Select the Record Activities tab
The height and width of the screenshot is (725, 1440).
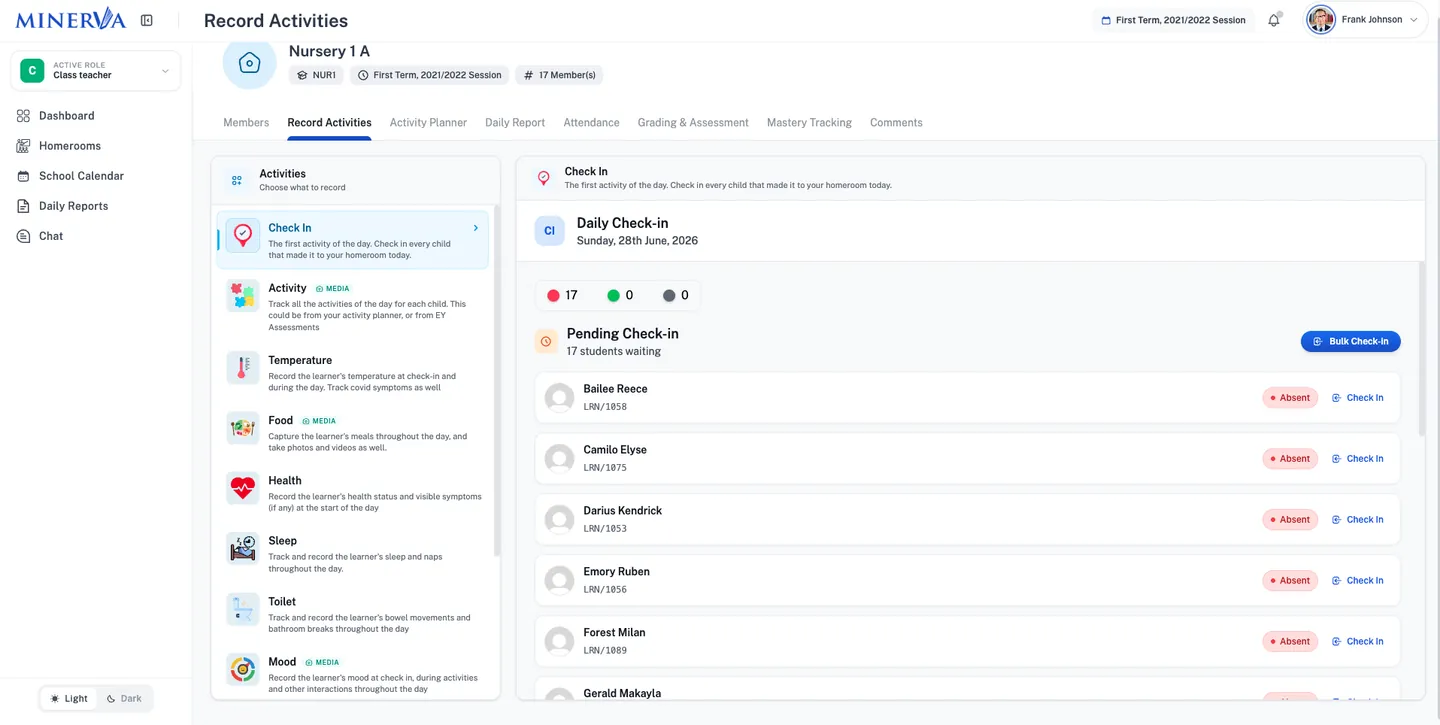click(329, 122)
